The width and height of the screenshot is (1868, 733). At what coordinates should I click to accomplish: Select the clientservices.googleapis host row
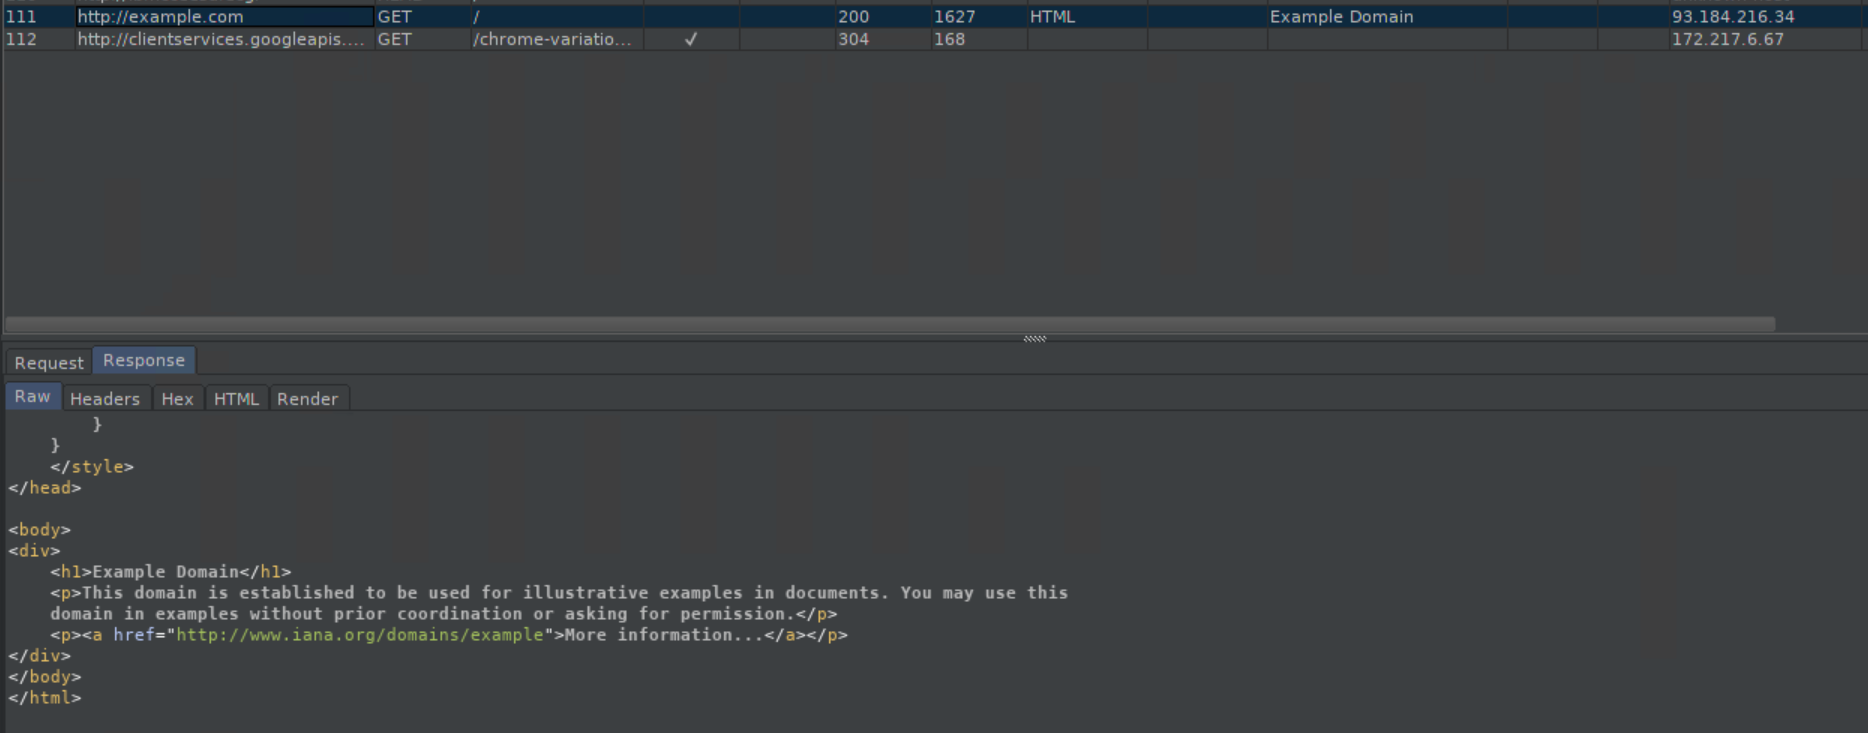[x=222, y=39]
